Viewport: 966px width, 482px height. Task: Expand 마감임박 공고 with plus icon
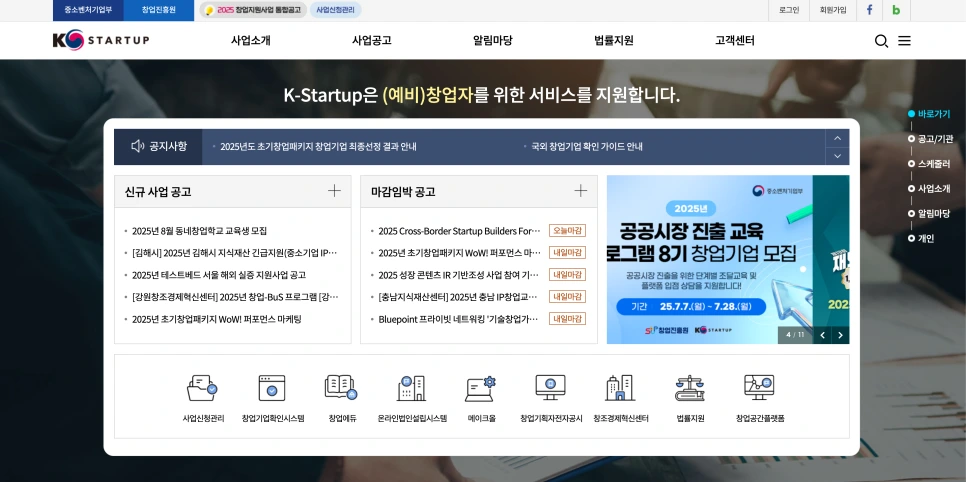580,190
